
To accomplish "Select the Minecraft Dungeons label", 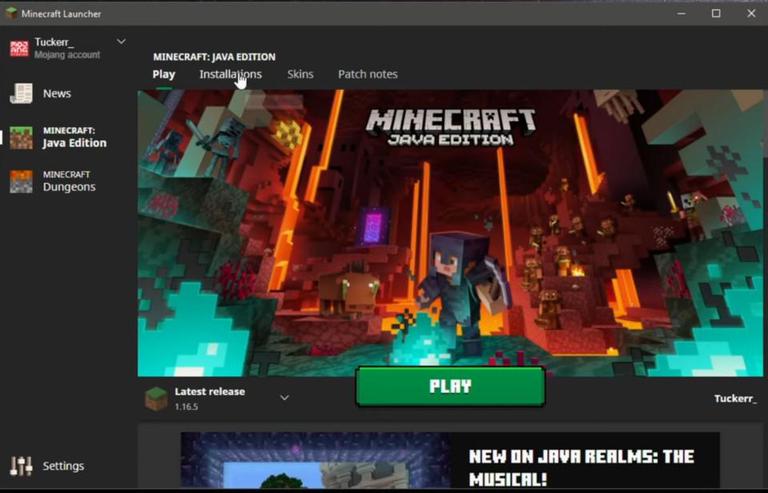I will tap(69, 181).
